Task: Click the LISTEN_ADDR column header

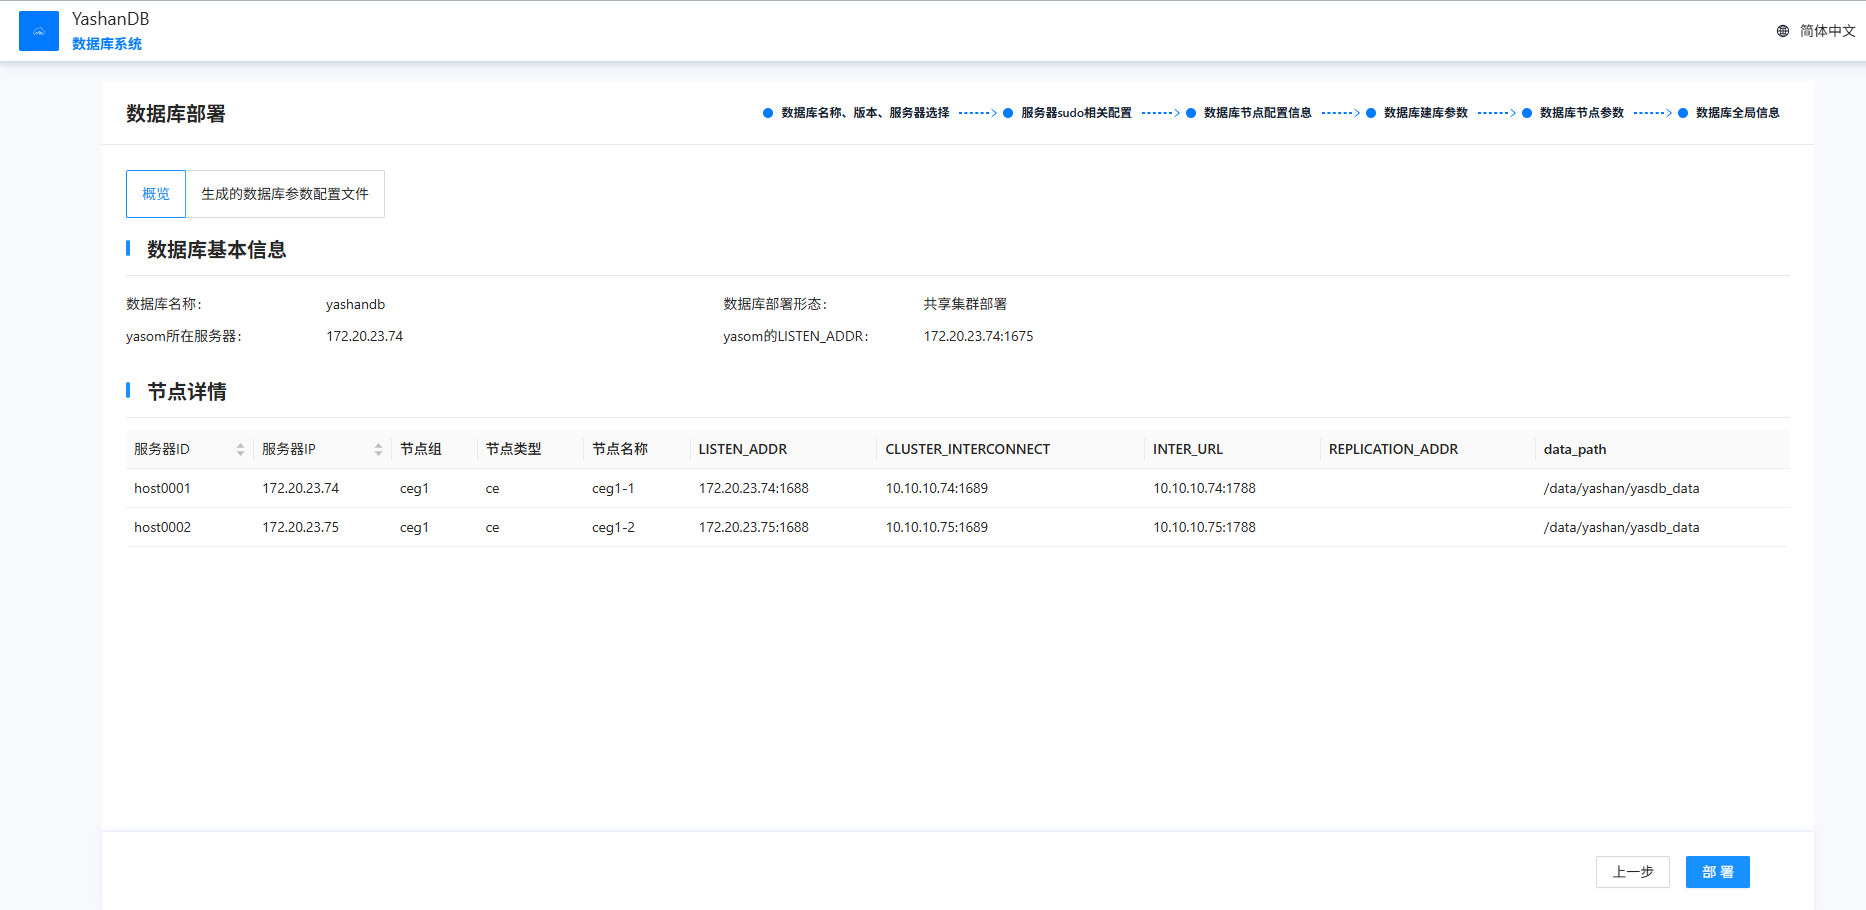Action: [742, 450]
